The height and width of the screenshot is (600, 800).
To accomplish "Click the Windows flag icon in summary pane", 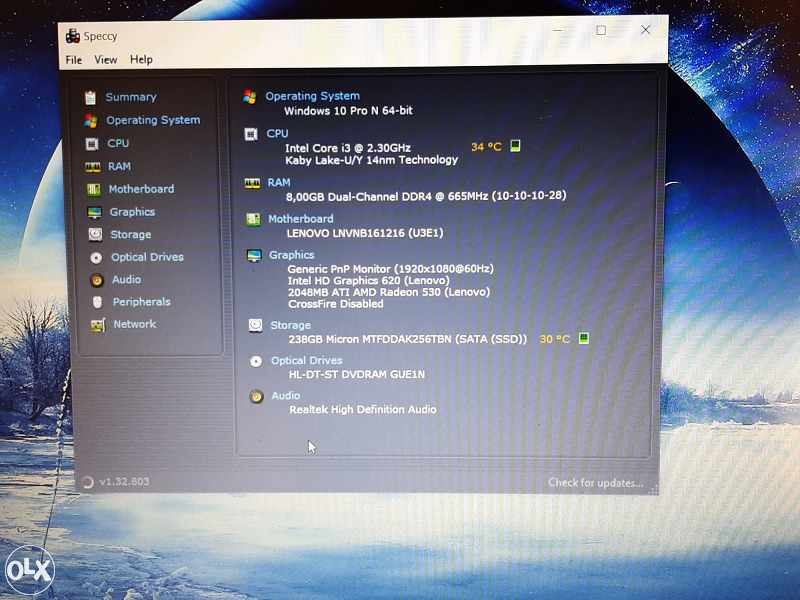I will click(250, 96).
